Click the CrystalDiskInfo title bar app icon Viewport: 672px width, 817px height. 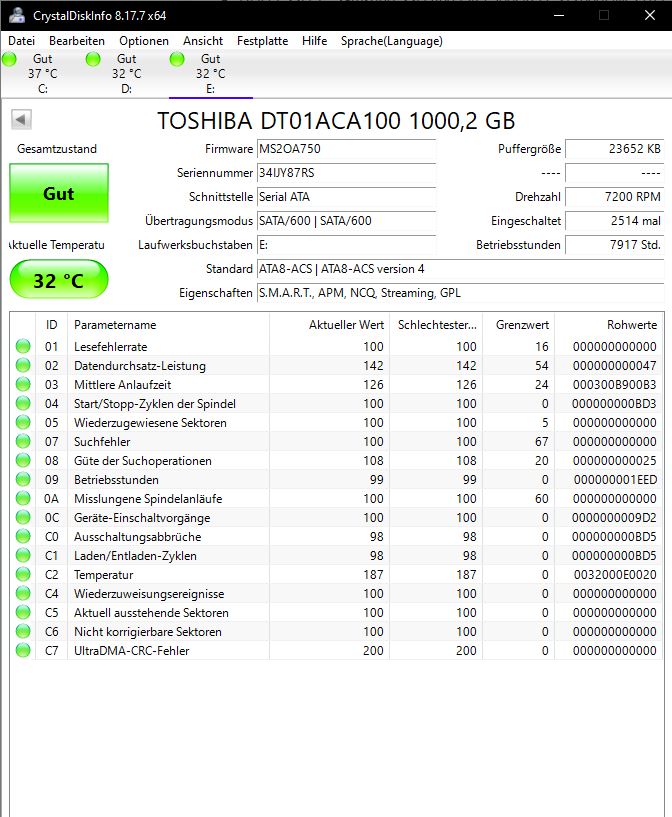tap(17, 15)
